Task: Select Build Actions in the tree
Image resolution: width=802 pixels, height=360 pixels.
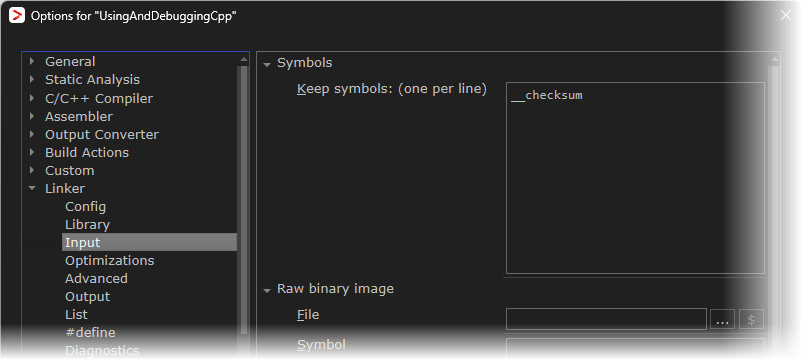Action: 87,152
